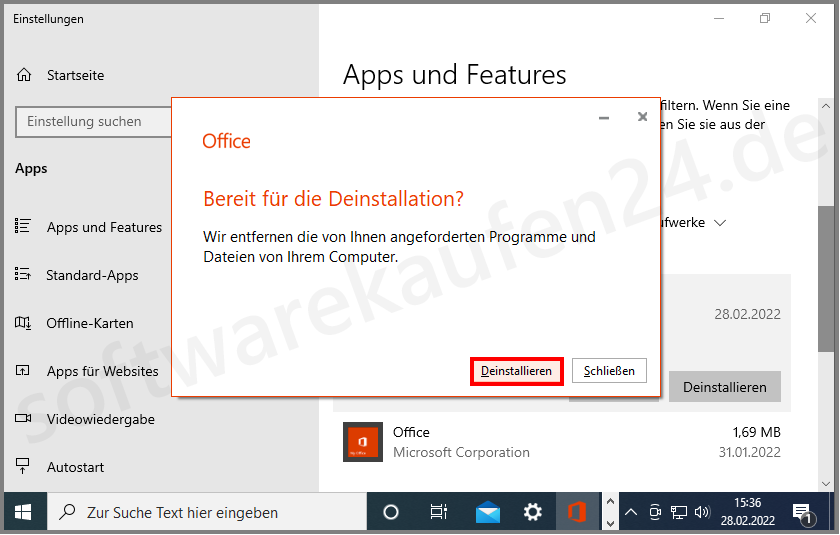This screenshot has width=840, height=535.
Task: Minimize the Einstellungen window
Action: pos(719,19)
